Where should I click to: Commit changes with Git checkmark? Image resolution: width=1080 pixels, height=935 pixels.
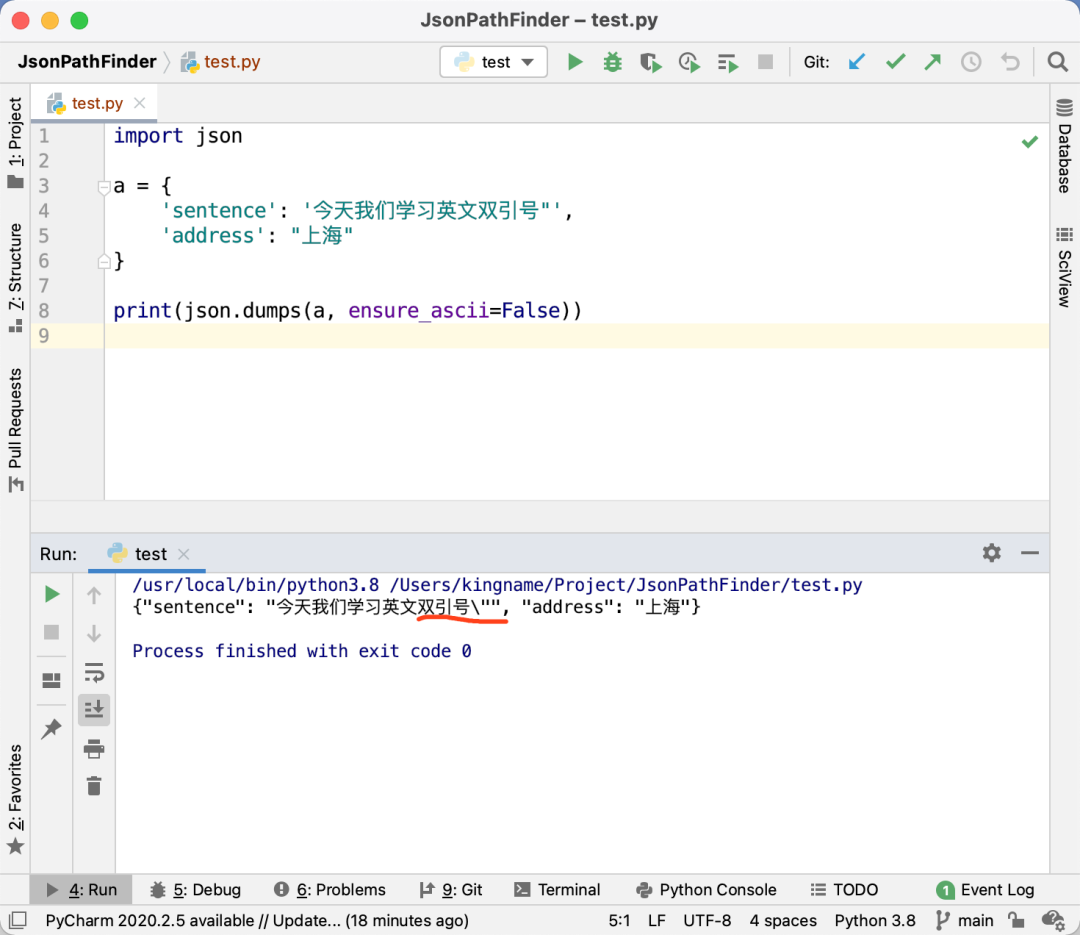895,62
